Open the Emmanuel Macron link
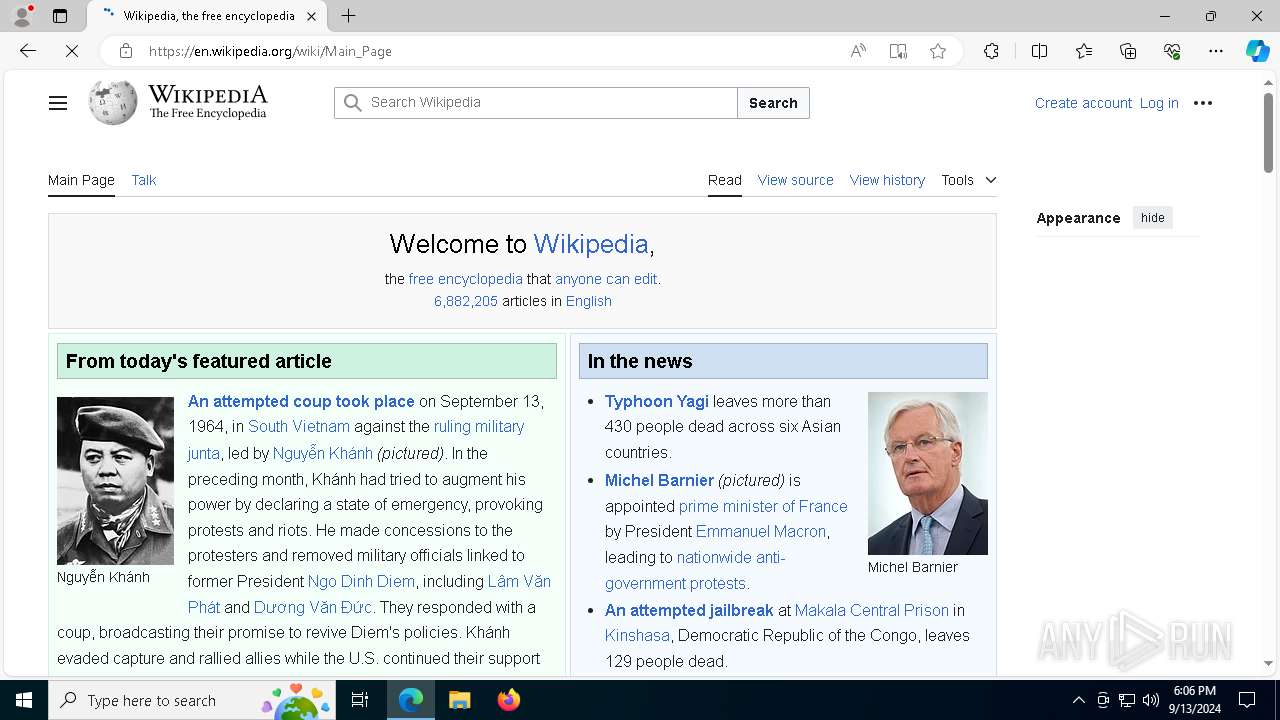1280x720 pixels. (x=761, y=531)
